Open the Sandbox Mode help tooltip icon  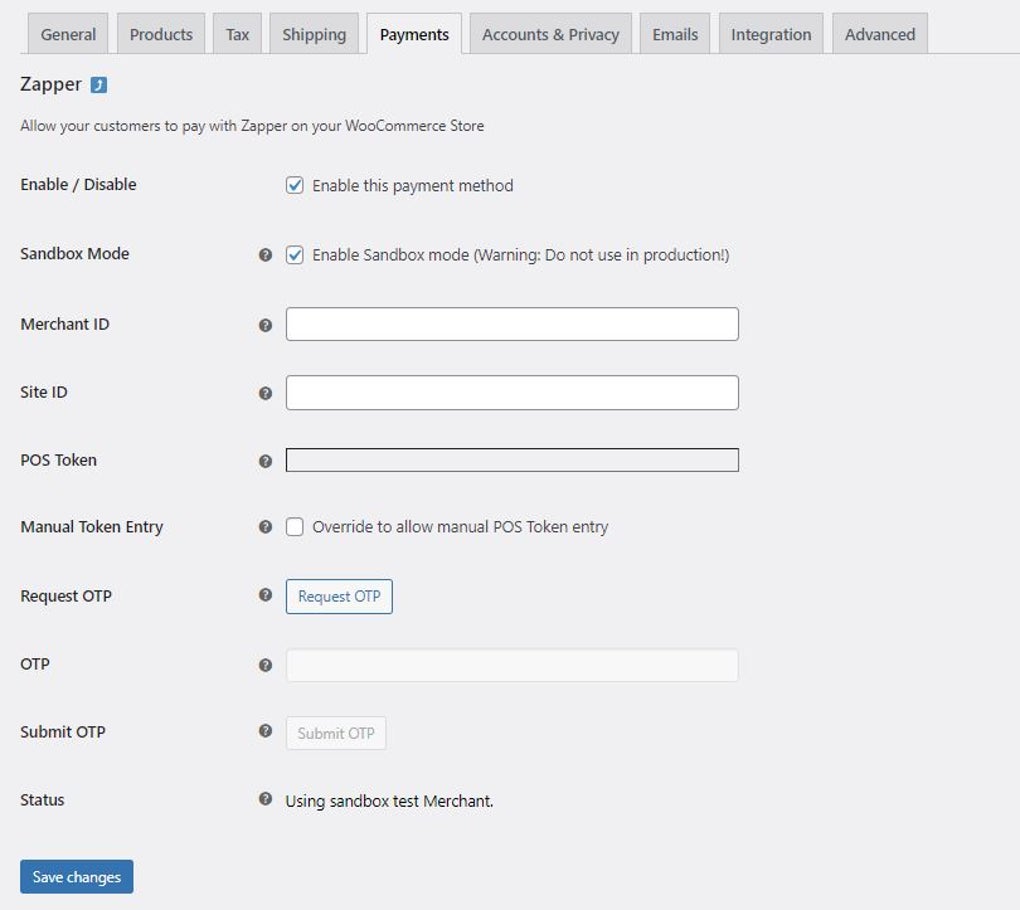point(264,254)
